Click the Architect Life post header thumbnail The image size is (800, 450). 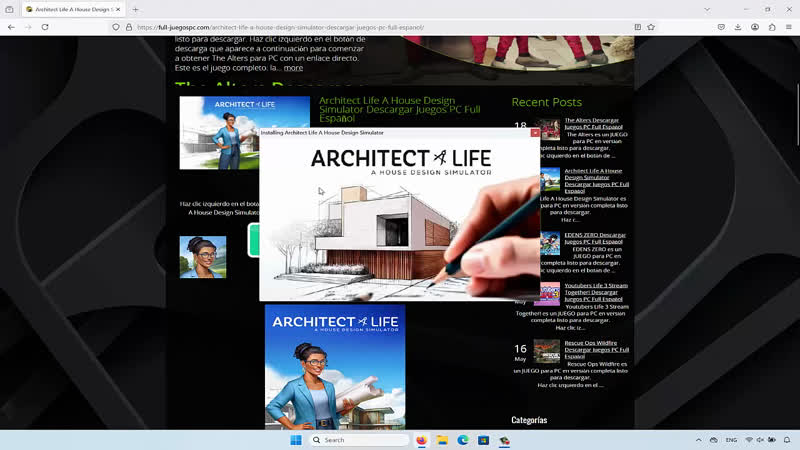tap(244, 133)
